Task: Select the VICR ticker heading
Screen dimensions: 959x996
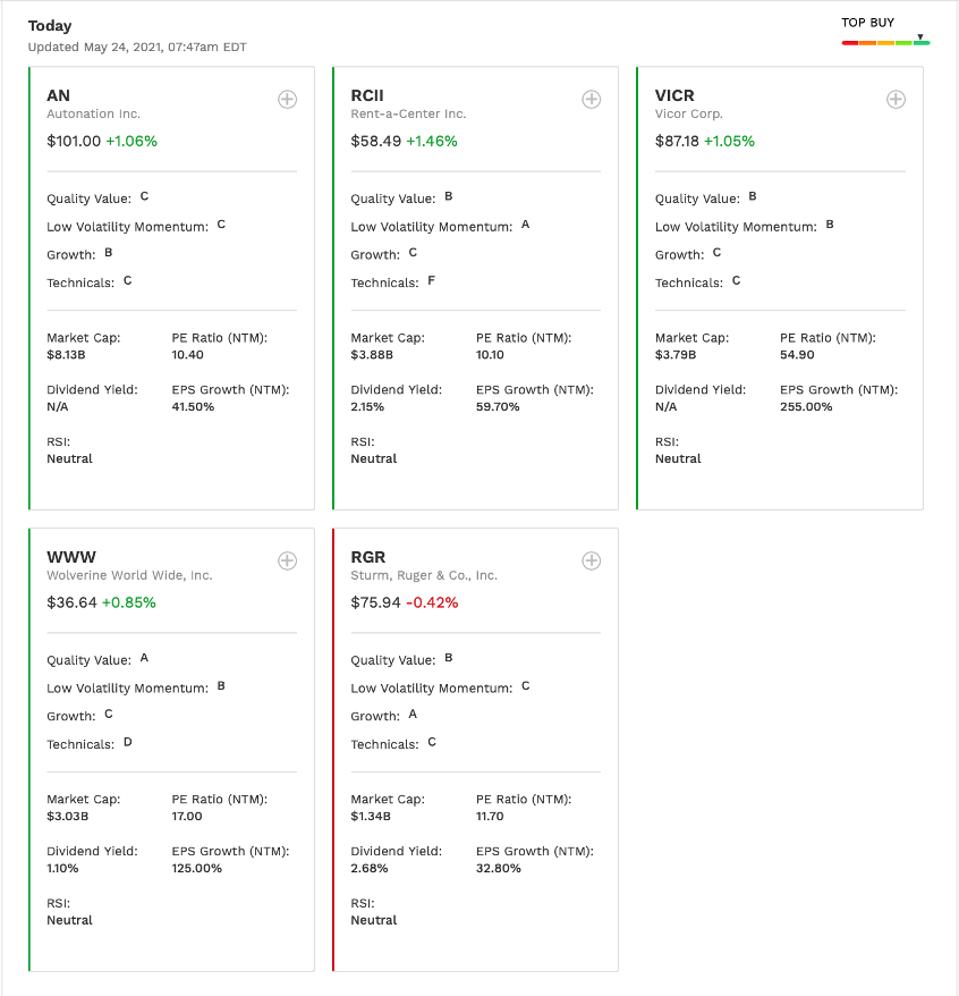Action: pos(674,96)
